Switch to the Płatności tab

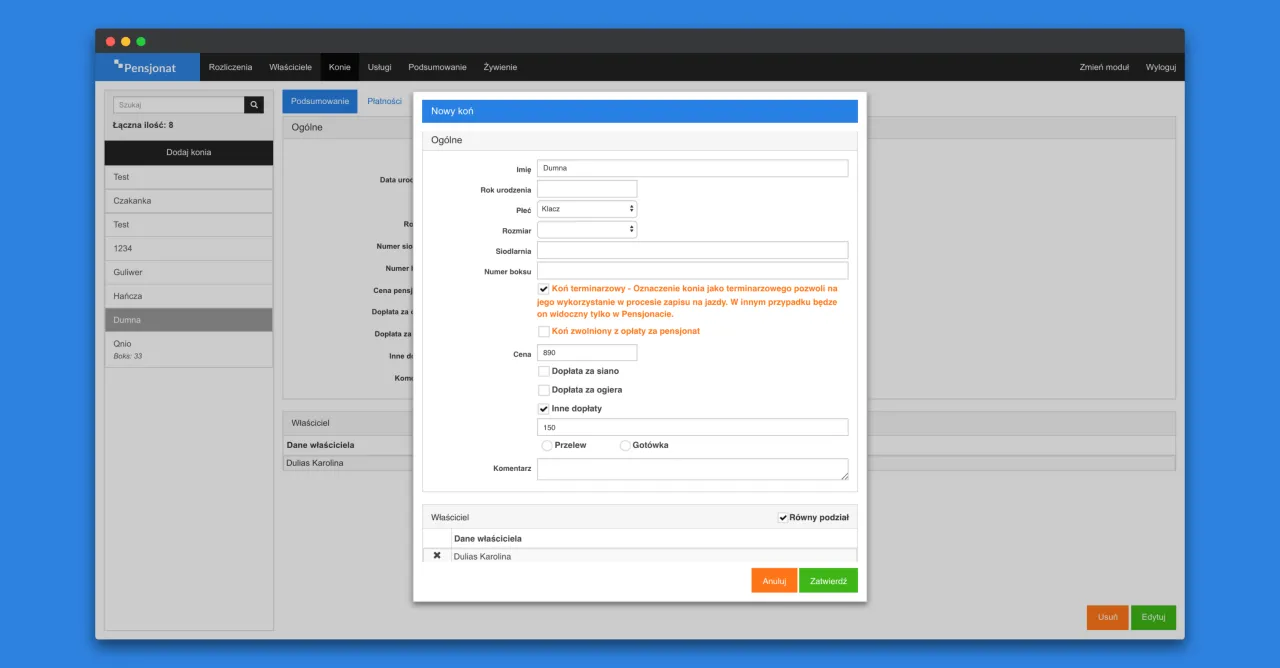384,101
